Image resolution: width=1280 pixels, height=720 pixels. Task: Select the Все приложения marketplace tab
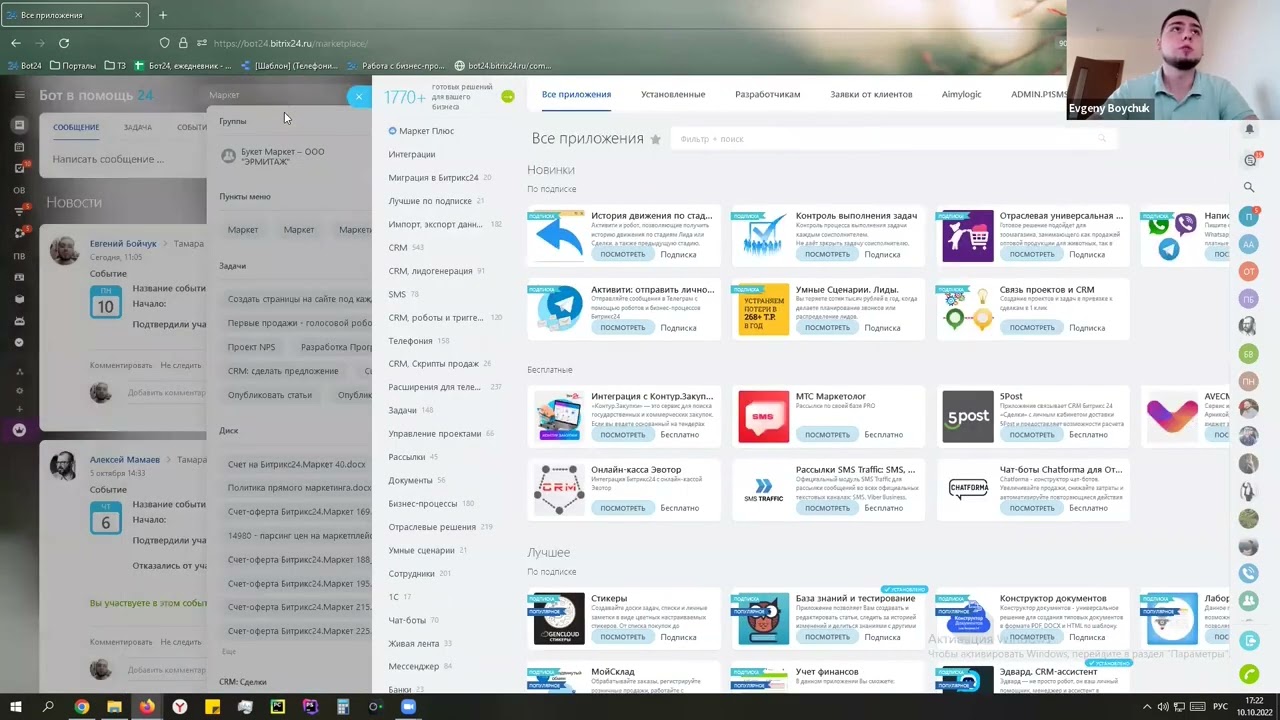point(576,94)
